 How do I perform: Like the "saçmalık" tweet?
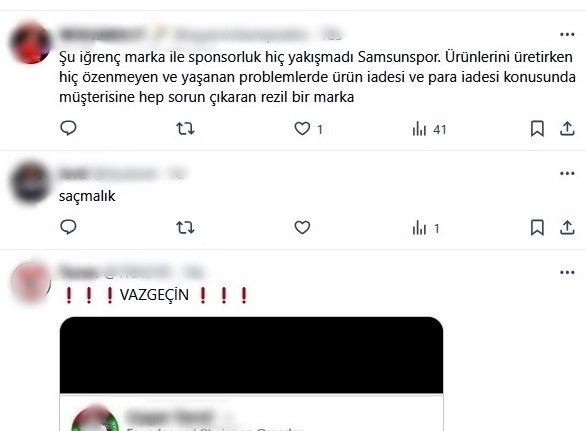(302, 227)
